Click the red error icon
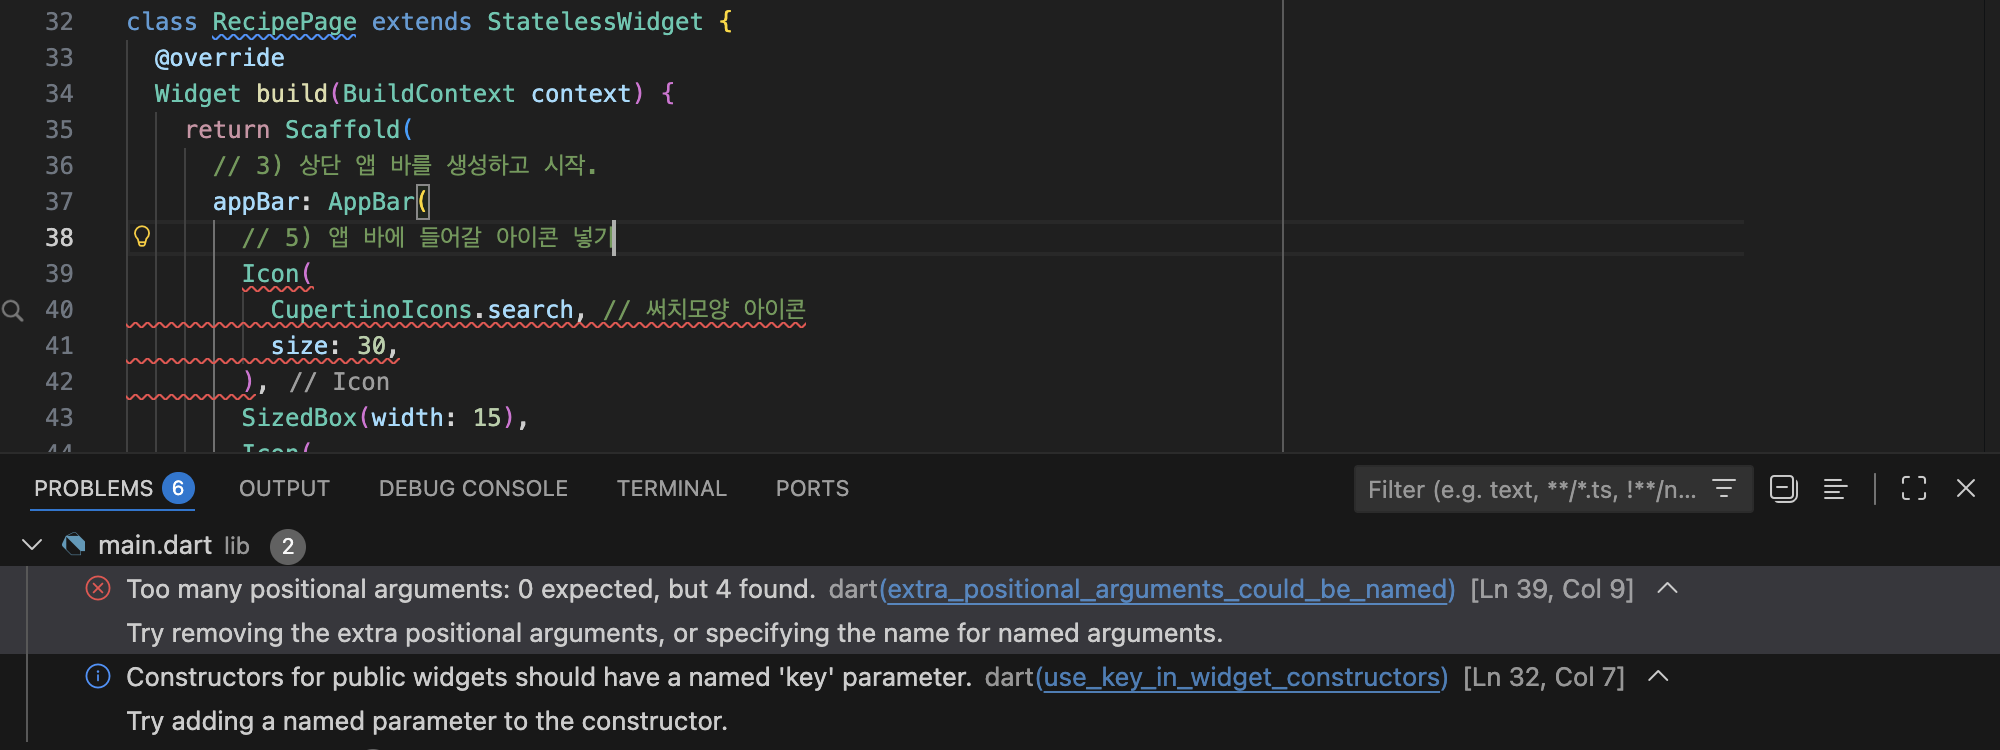Viewport: 2000px width, 750px height. click(x=98, y=588)
